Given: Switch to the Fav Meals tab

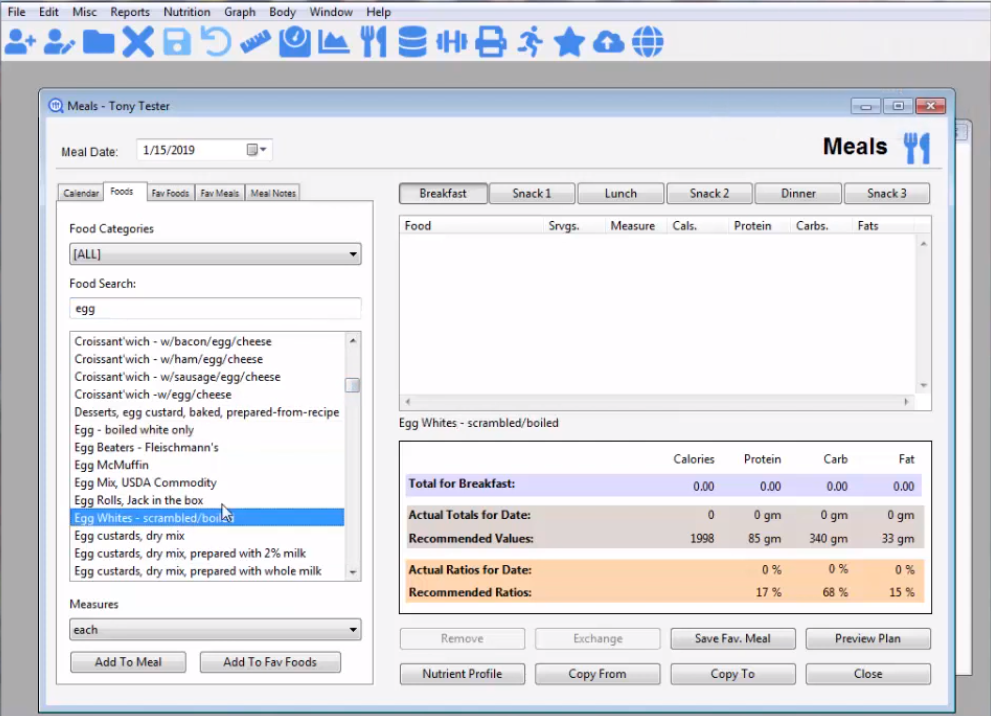Looking at the screenshot, I should coord(219,193).
